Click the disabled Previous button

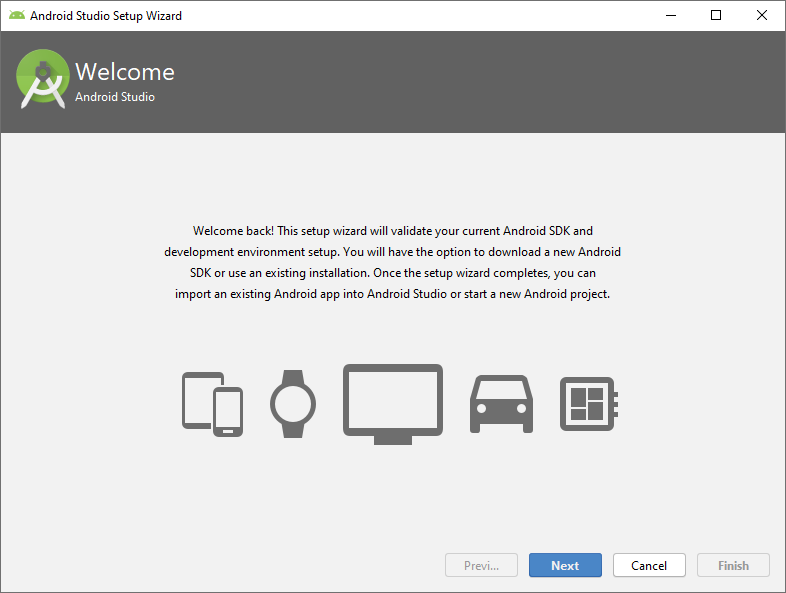pos(481,565)
